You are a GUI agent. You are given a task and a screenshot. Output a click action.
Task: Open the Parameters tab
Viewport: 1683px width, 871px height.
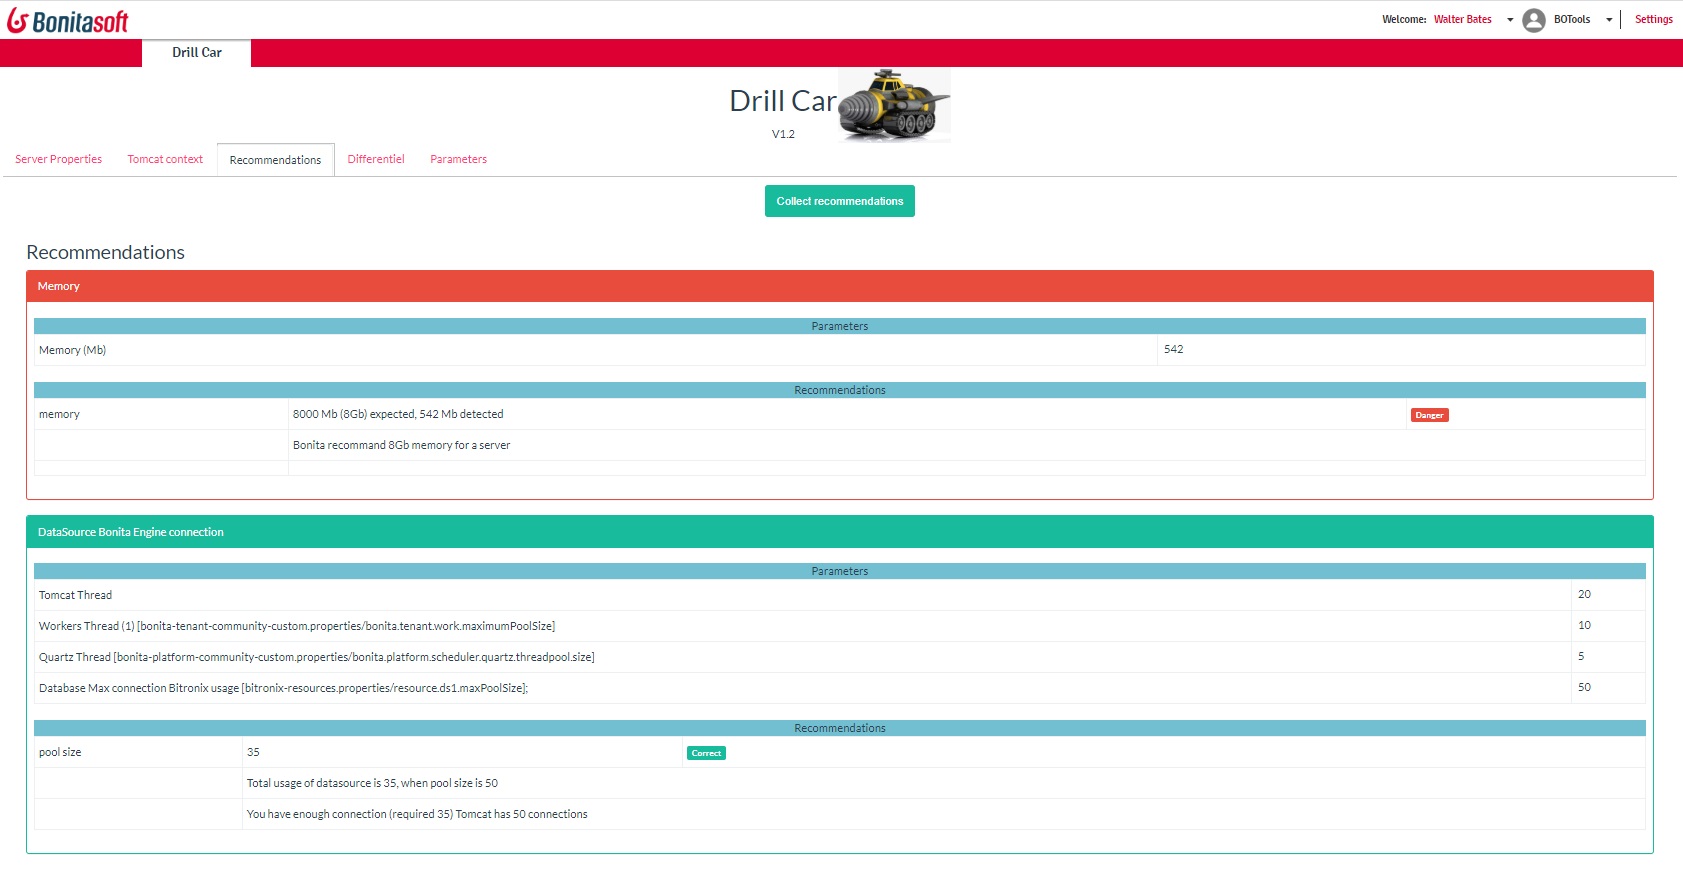click(x=458, y=159)
